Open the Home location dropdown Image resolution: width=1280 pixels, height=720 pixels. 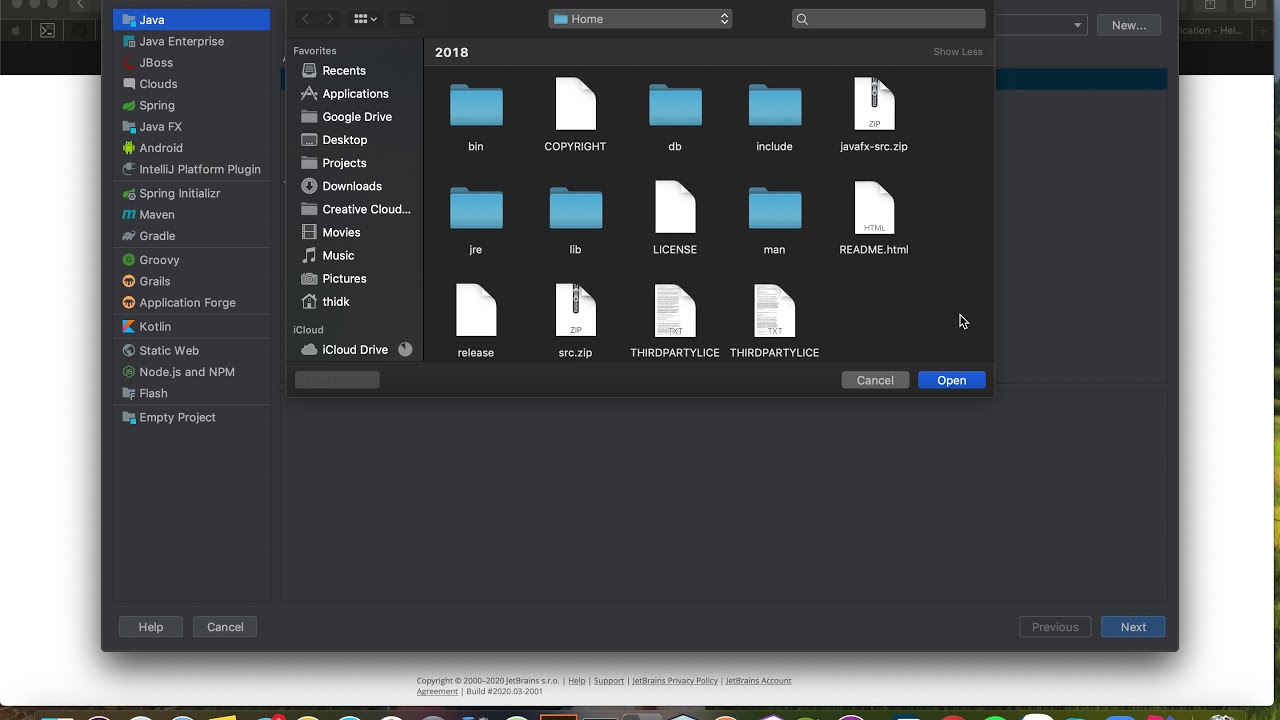point(640,19)
